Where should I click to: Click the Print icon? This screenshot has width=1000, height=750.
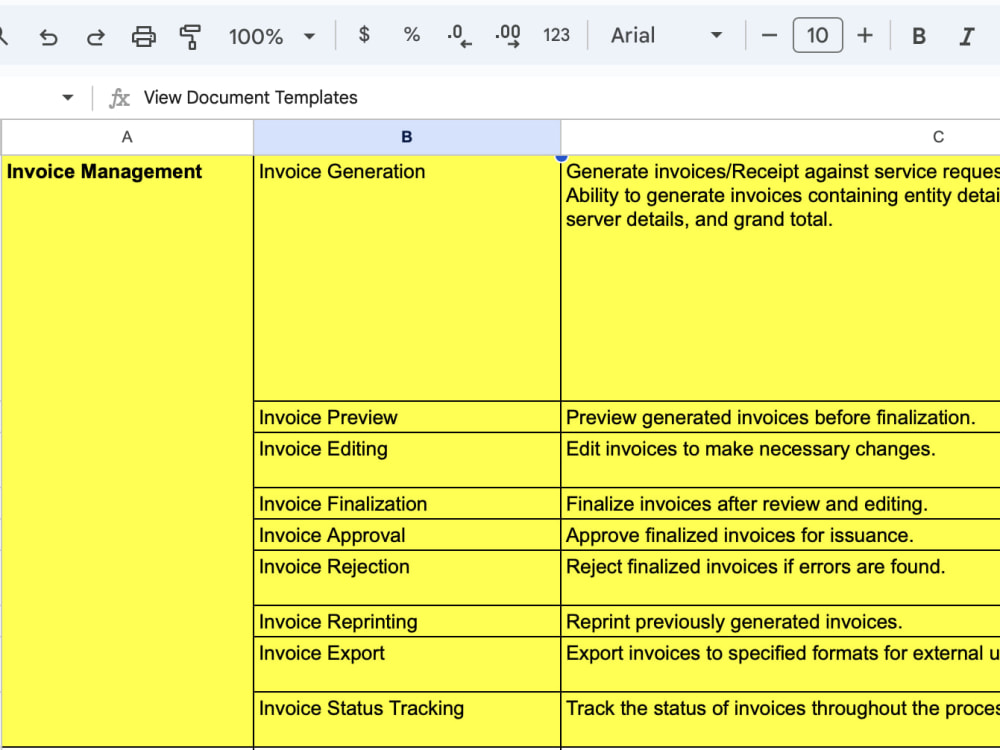pyautogui.click(x=143, y=36)
